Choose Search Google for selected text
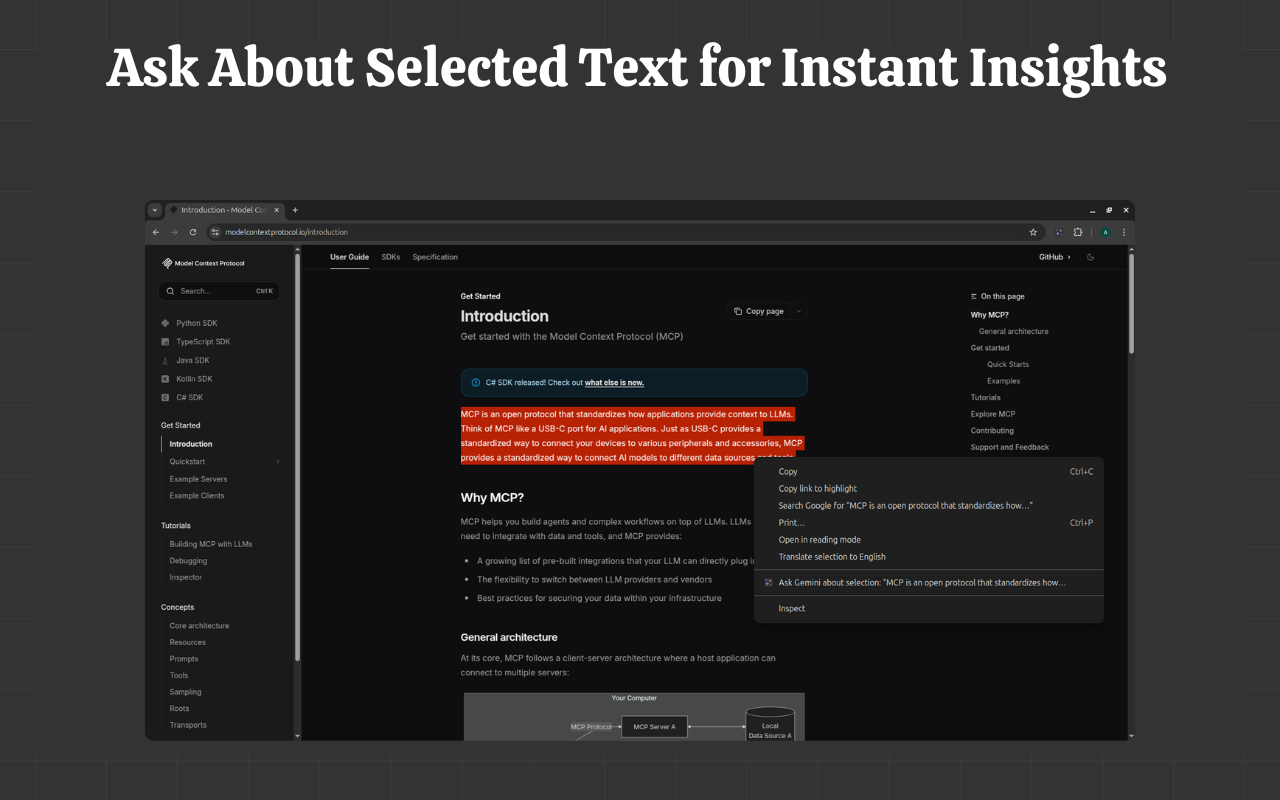This screenshot has width=1280, height=800. [929, 506]
